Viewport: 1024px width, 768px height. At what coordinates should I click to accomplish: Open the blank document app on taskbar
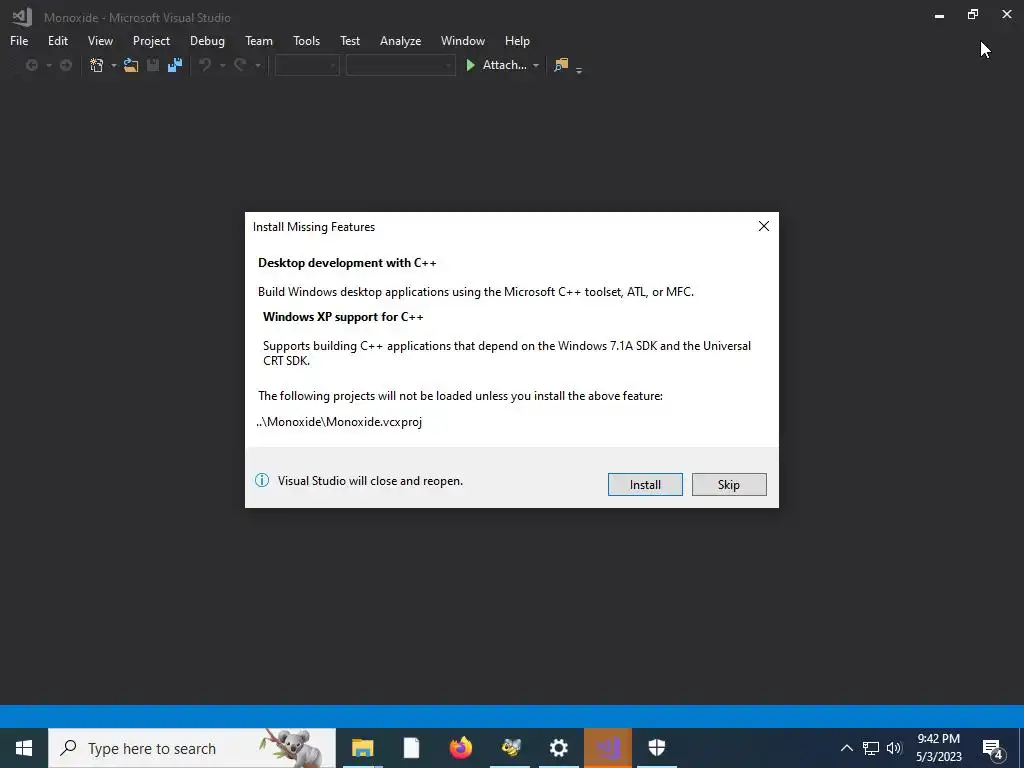tap(411, 748)
